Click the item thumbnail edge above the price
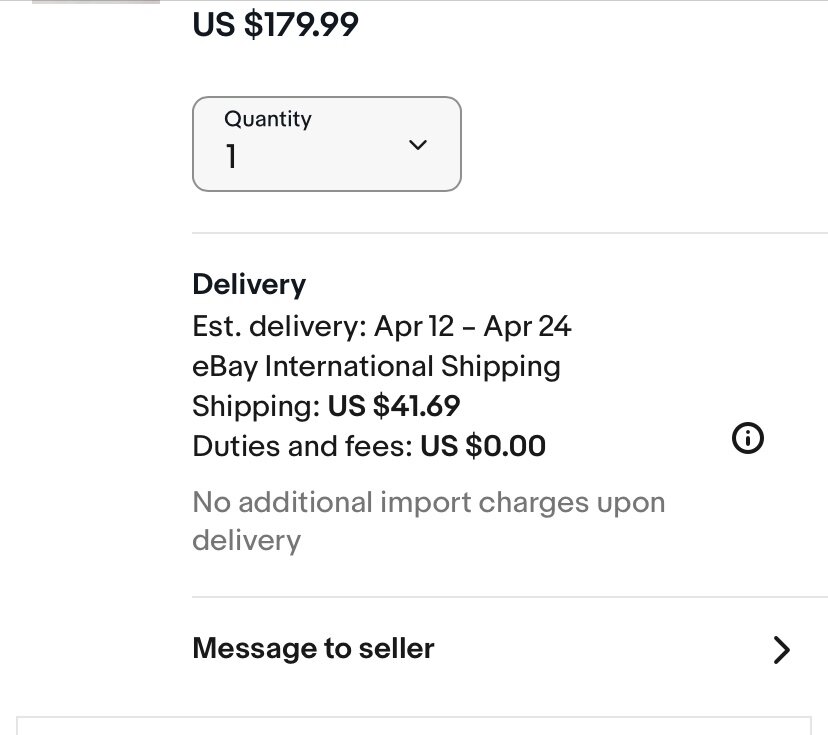The width and height of the screenshot is (828, 735). pos(96,2)
